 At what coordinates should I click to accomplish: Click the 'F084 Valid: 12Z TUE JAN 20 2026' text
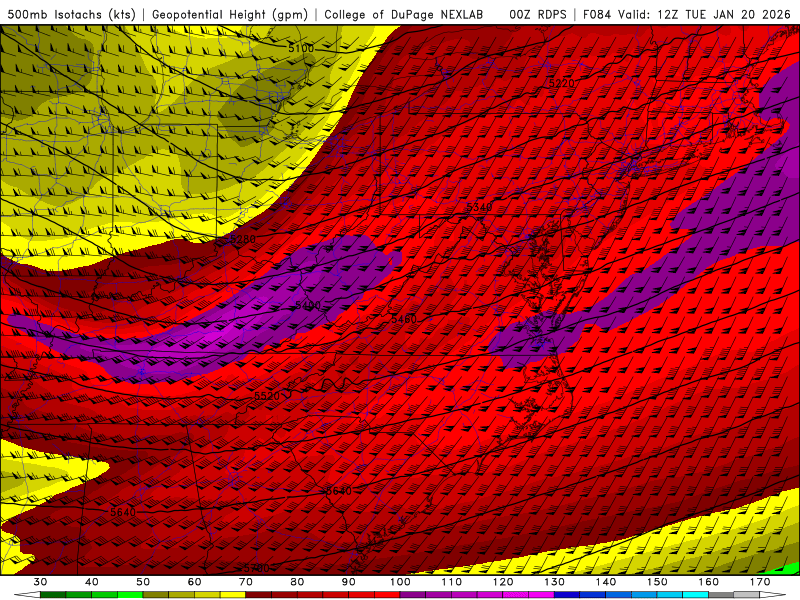pyautogui.click(x=687, y=14)
